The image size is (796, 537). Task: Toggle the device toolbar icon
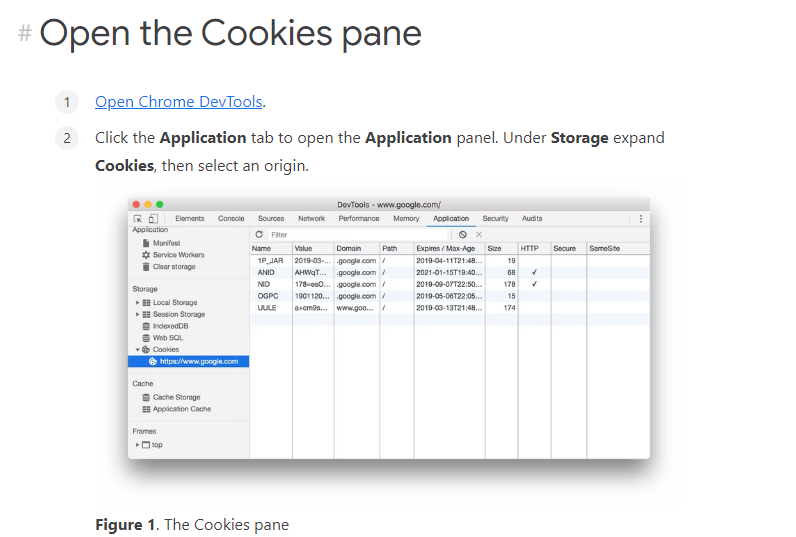coord(153,219)
